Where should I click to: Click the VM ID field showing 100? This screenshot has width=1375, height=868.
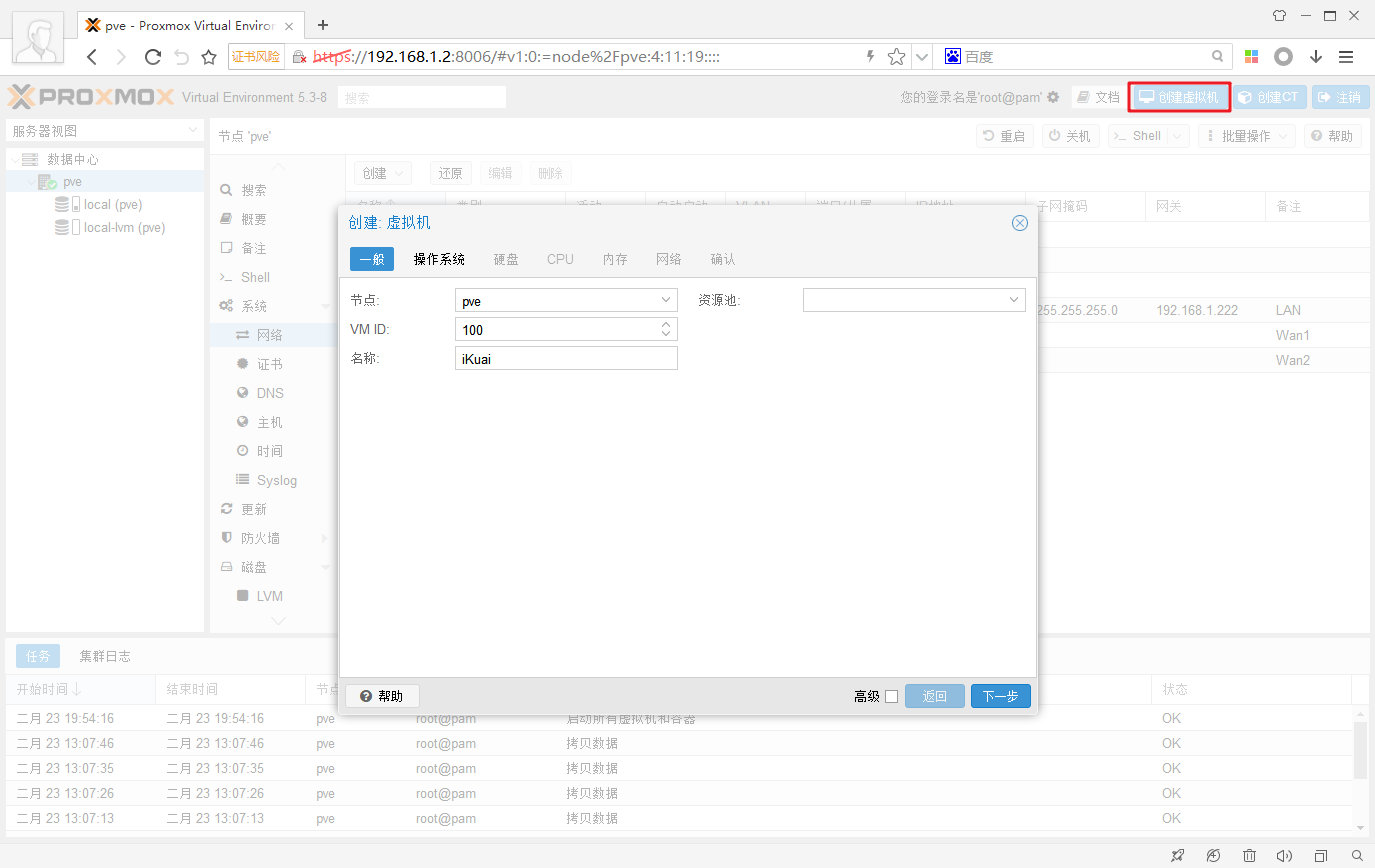556,329
